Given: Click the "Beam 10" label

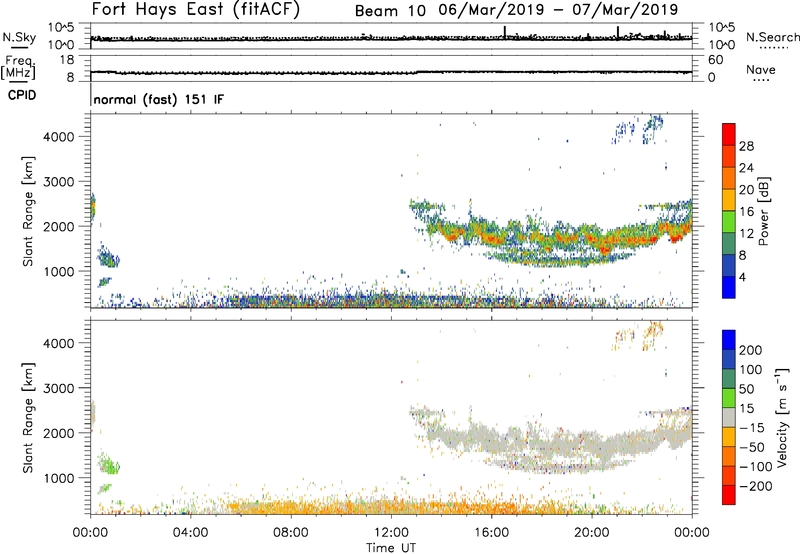Looking at the screenshot, I should [x=390, y=11].
